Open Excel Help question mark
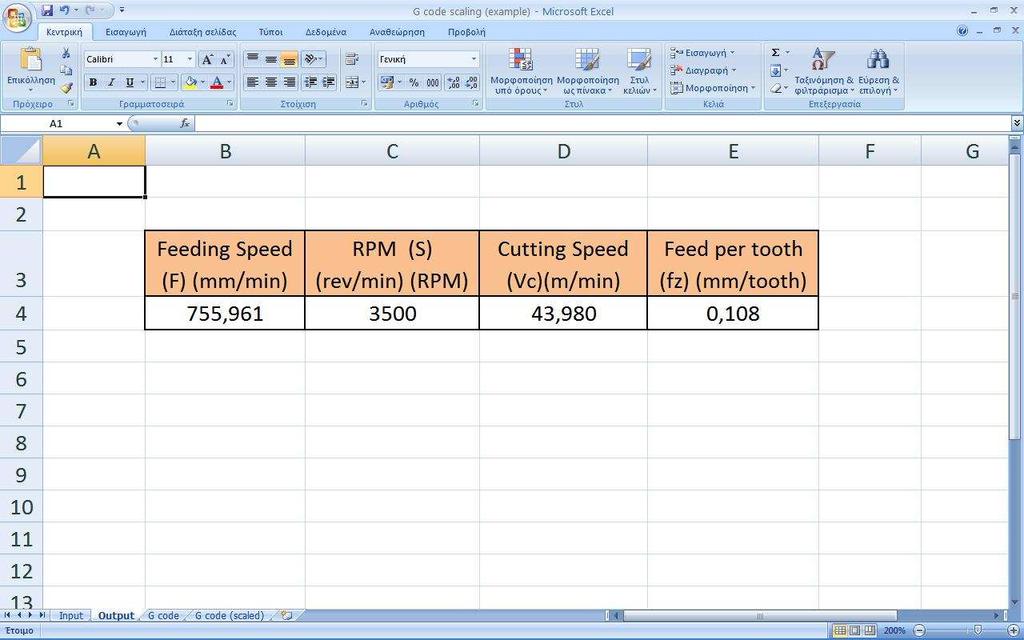 (962, 31)
